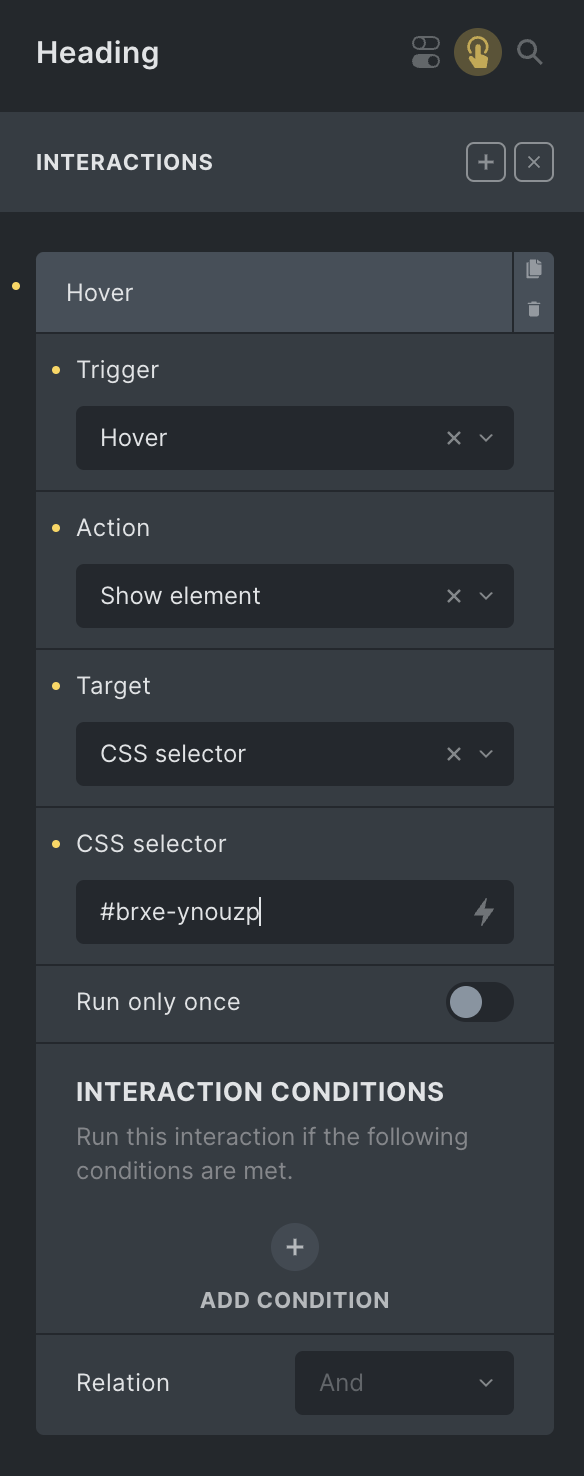This screenshot has height=1476, width=584.
Task: Select the Hover interaction title row
Action: click(x=274, y=293)
